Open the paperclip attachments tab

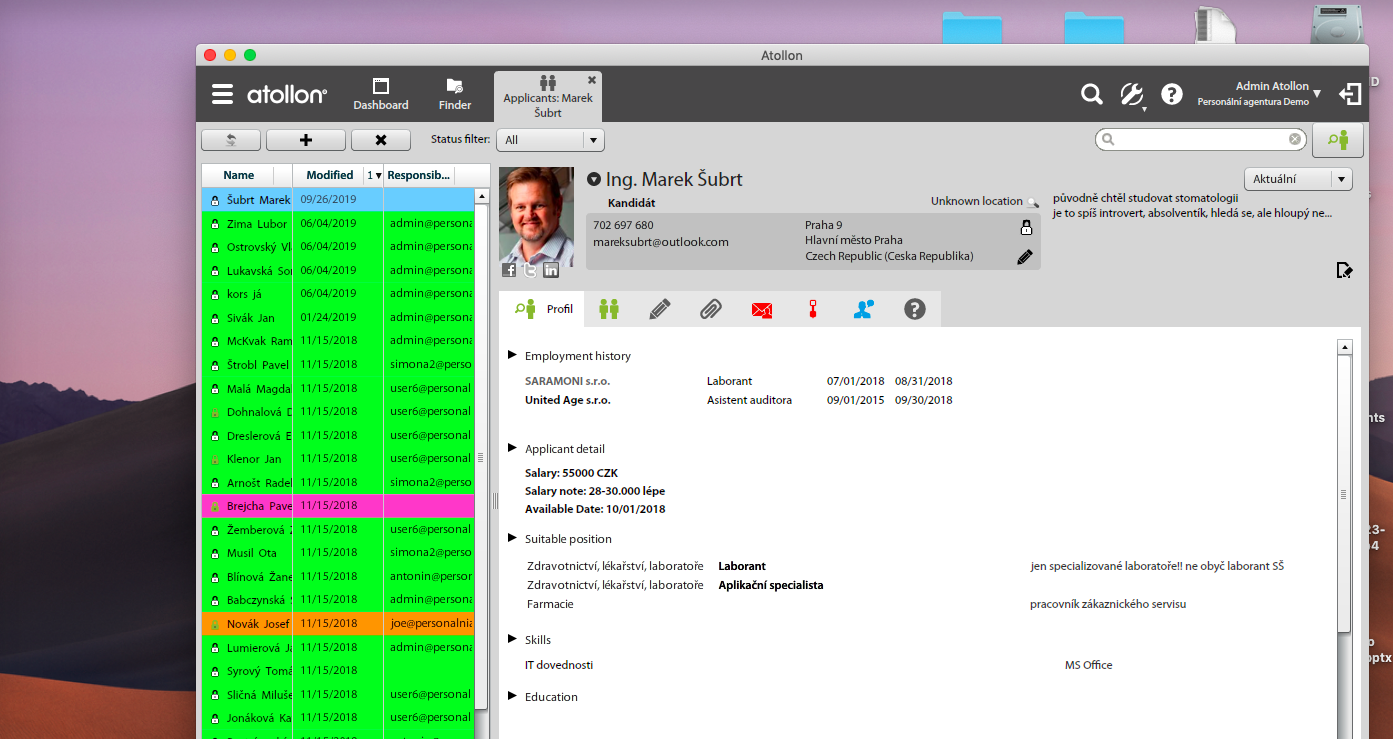click(710, 309)
